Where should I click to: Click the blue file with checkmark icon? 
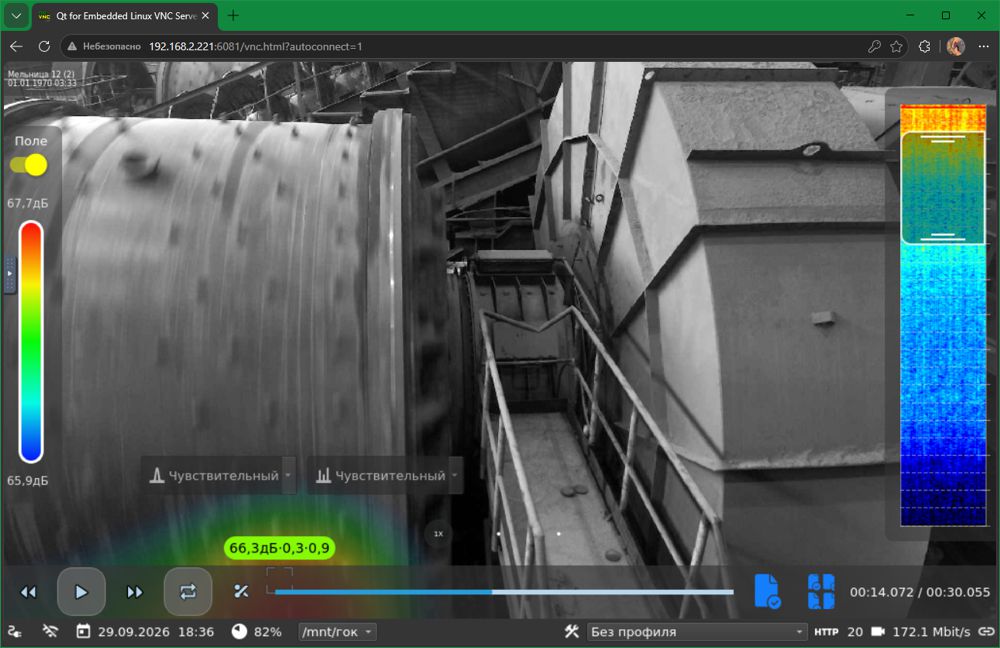coord(767,591)
